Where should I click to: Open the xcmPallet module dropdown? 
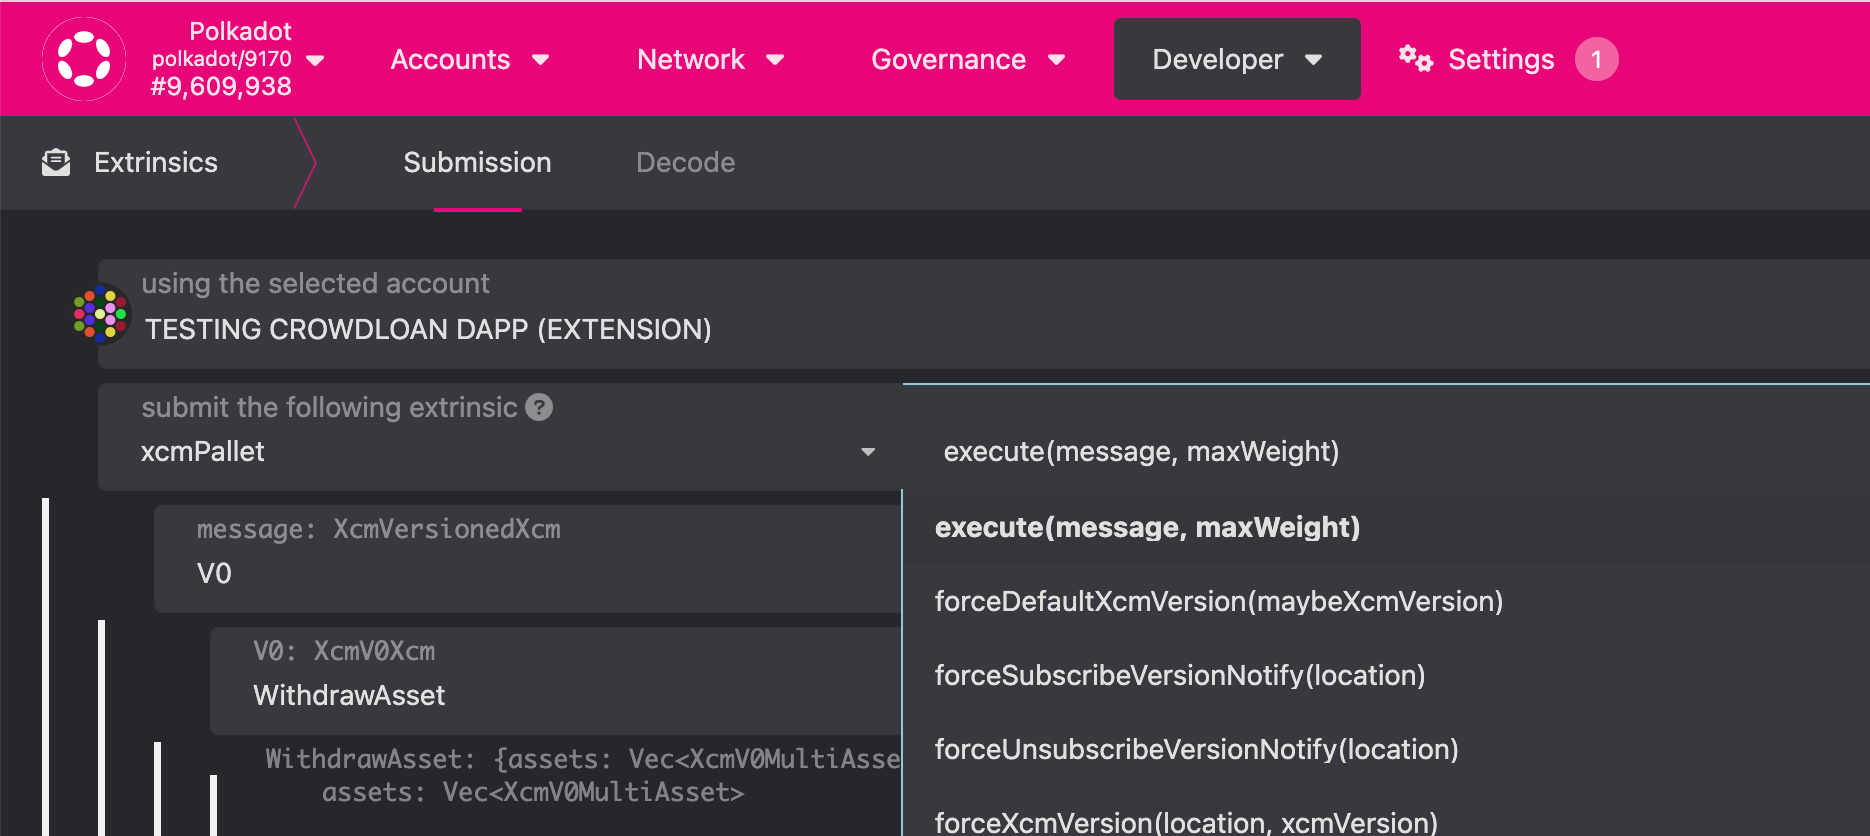point(500,437)
